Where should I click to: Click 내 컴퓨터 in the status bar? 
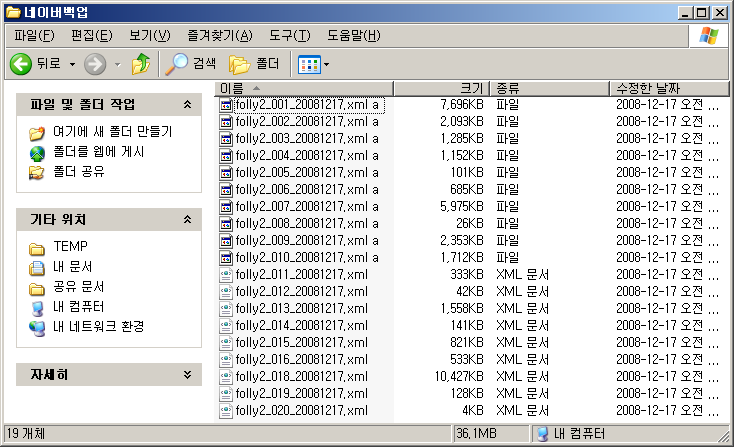[x=571, y=434]
